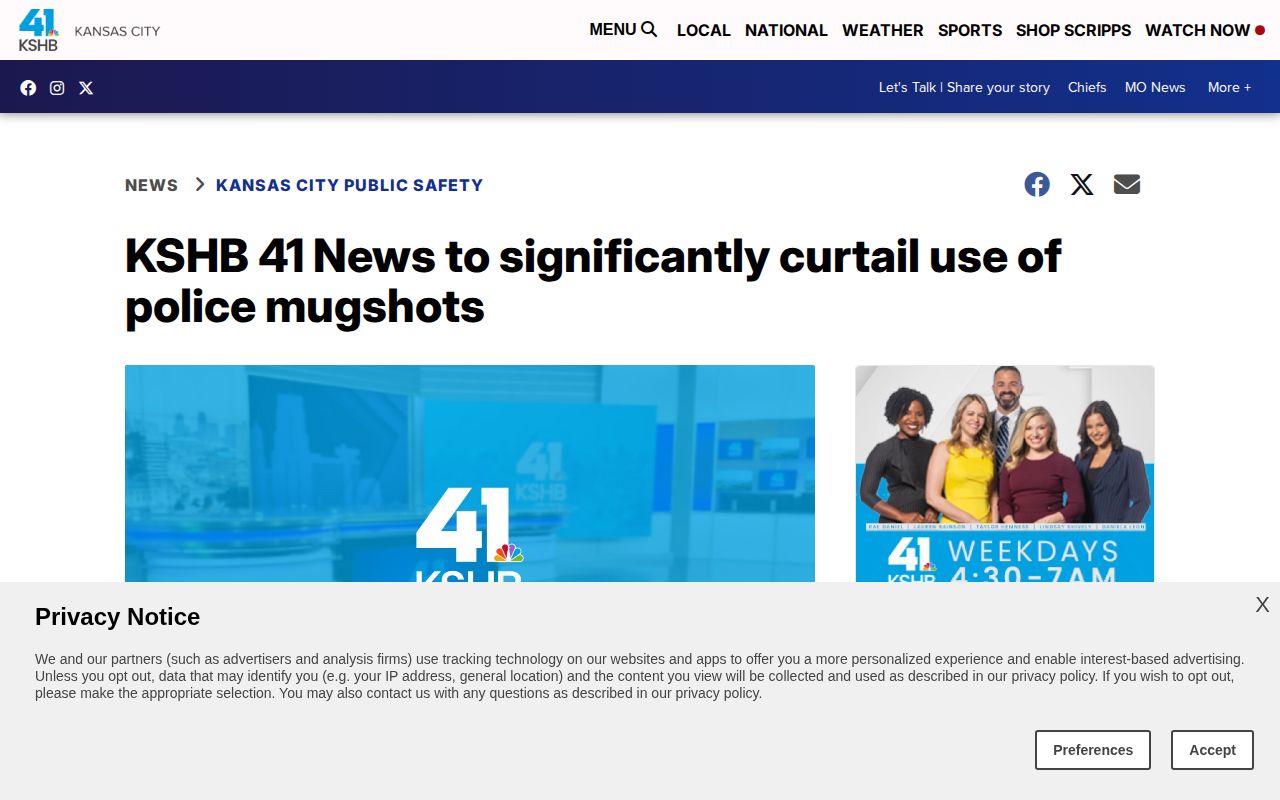Open KSHB X icon in navy bar
Image resolution: width=1280 pixels, height=800 pixels.
(x=86, y=88)
